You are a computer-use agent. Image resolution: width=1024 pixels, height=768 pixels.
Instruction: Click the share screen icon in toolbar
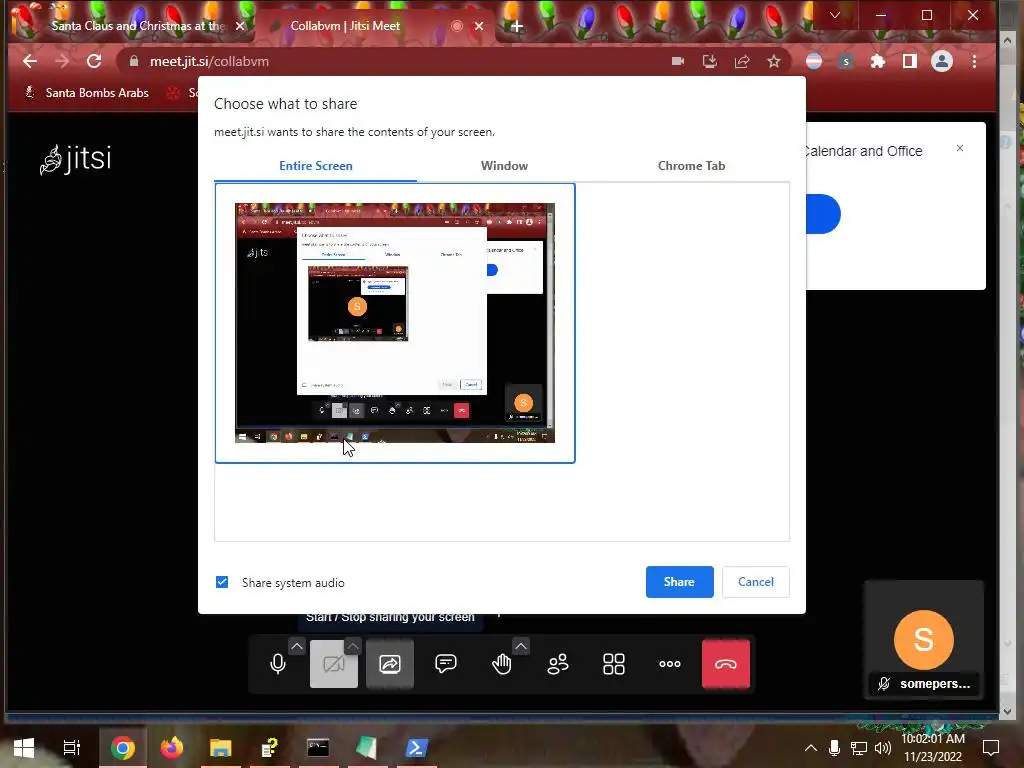click(390, 664)
